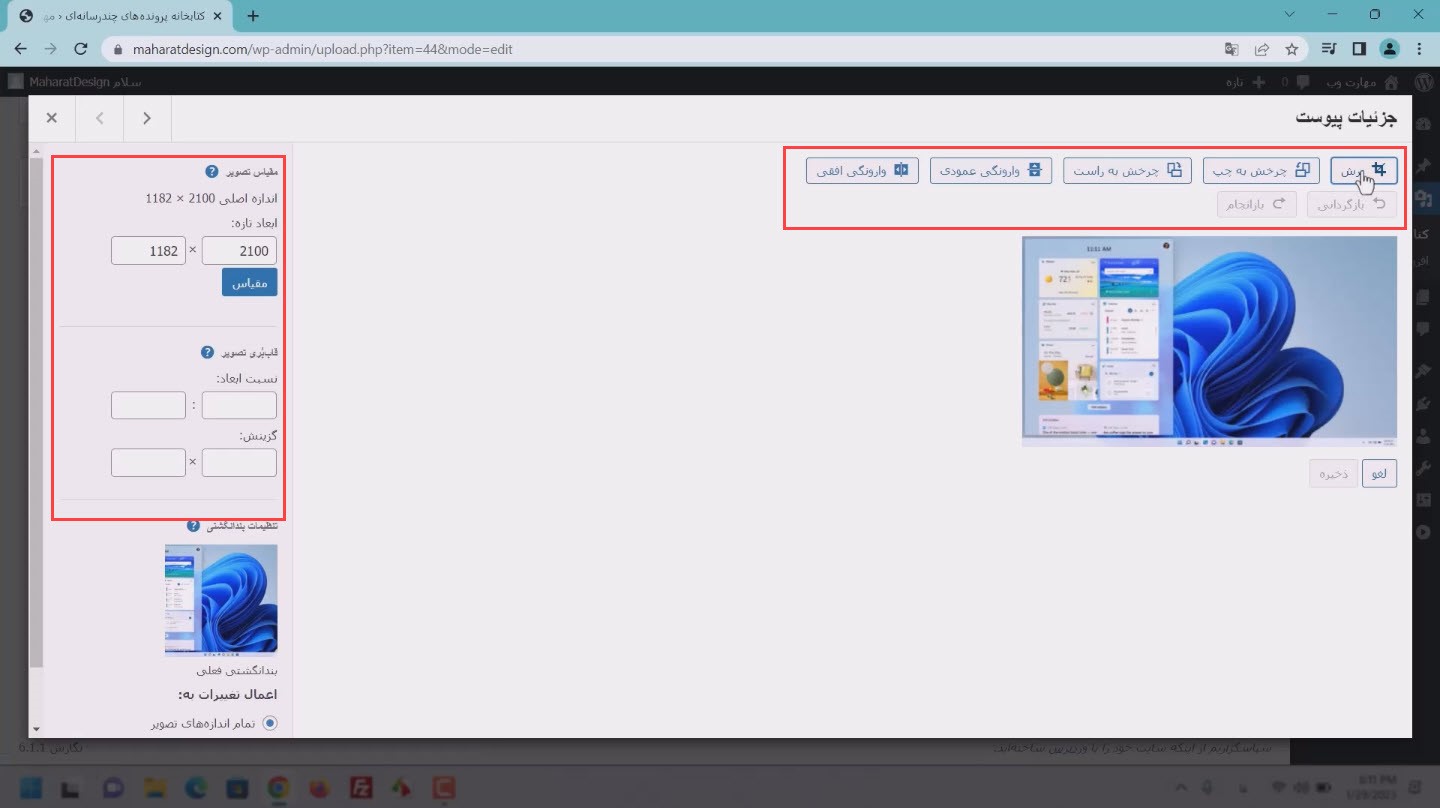Open Chrome three-dot menu
The height and width of the screenshot is (808, 1440).
coord(1419,48)
